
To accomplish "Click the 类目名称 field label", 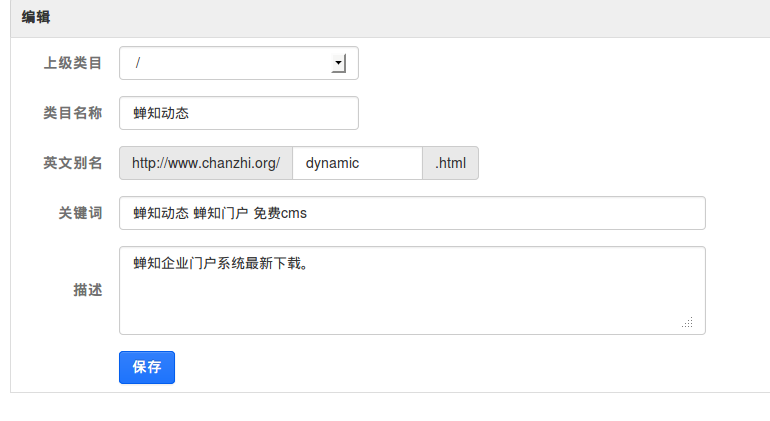I will (x=73, y=113).
